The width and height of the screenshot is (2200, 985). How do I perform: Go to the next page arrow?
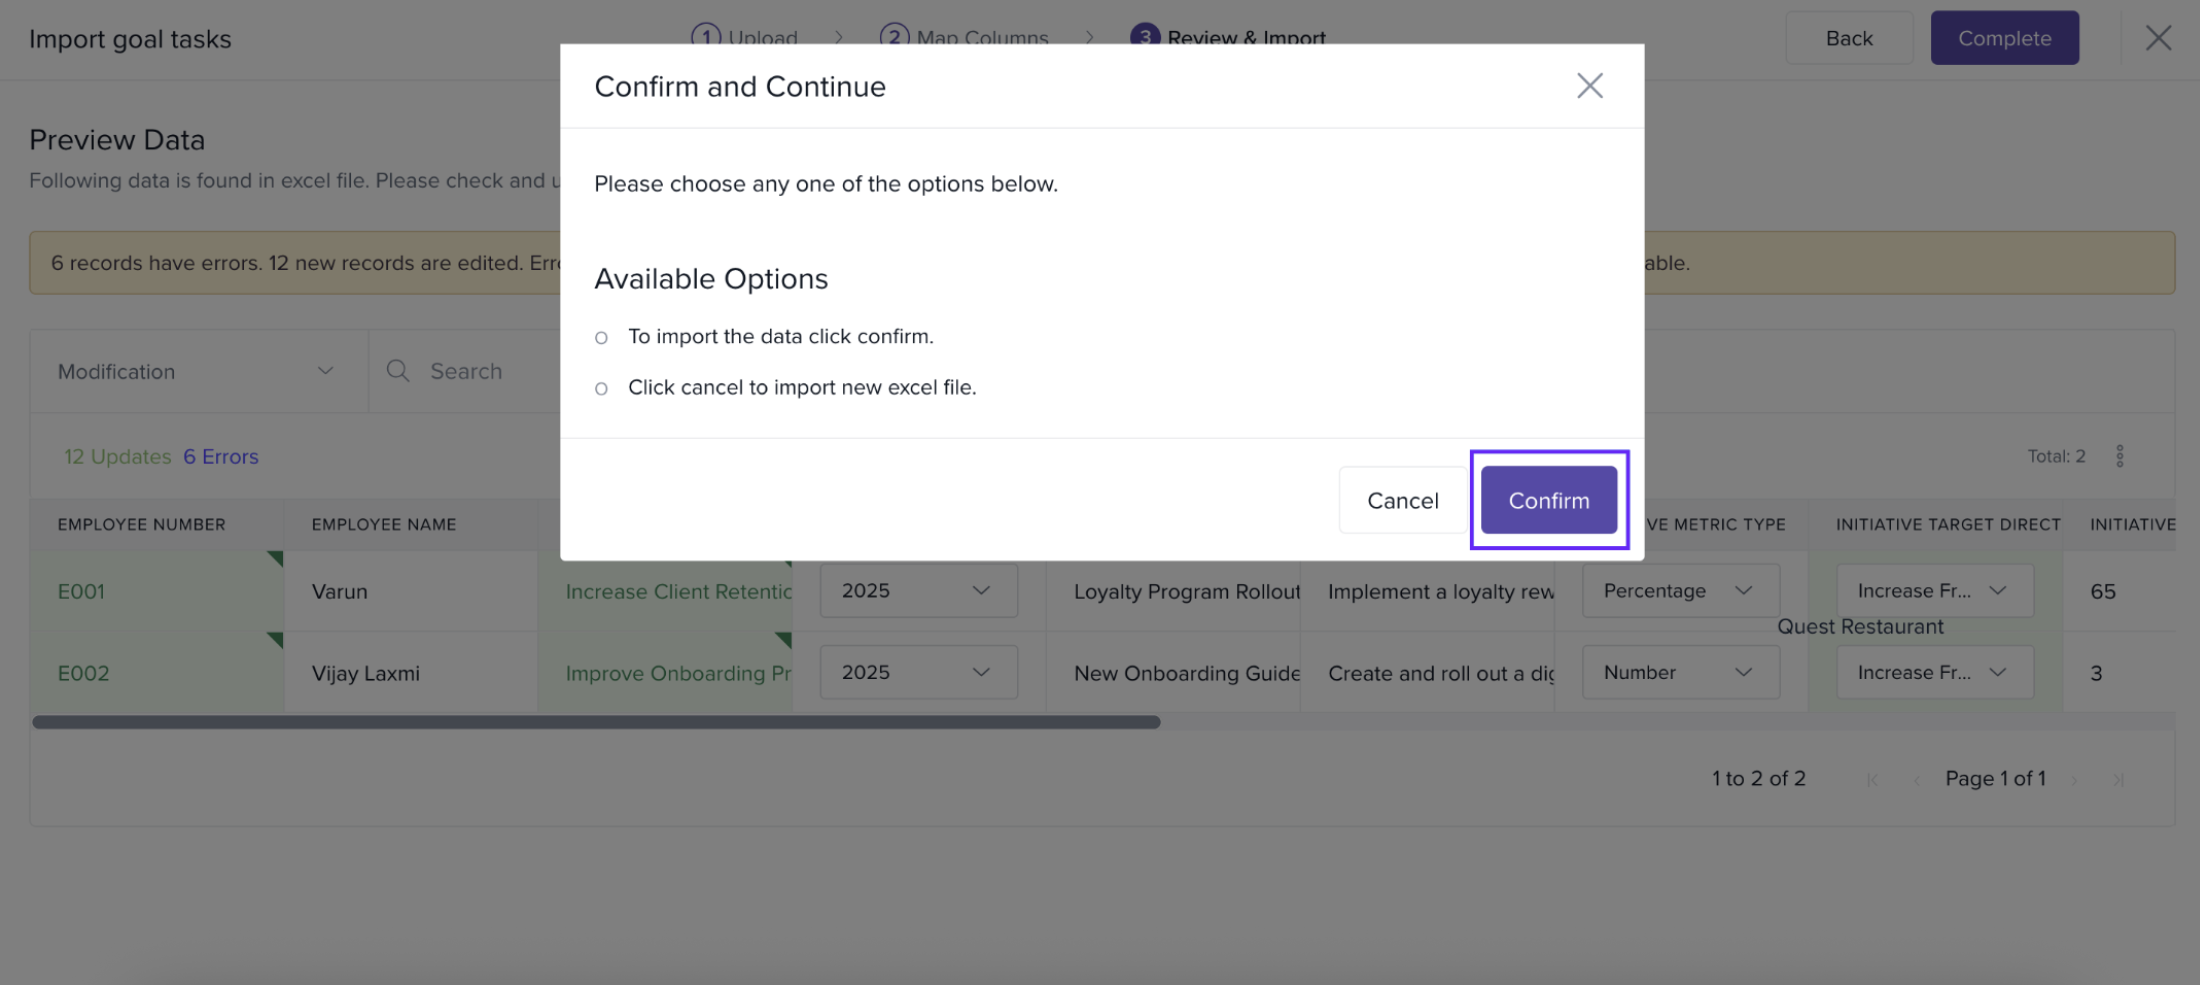click(2075, 779)
